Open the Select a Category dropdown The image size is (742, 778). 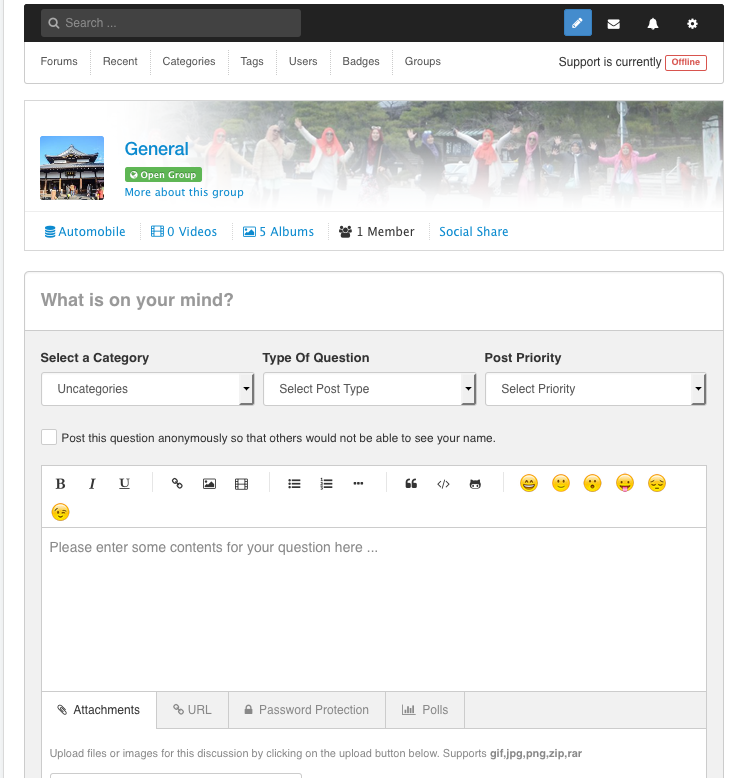[147, 389]
